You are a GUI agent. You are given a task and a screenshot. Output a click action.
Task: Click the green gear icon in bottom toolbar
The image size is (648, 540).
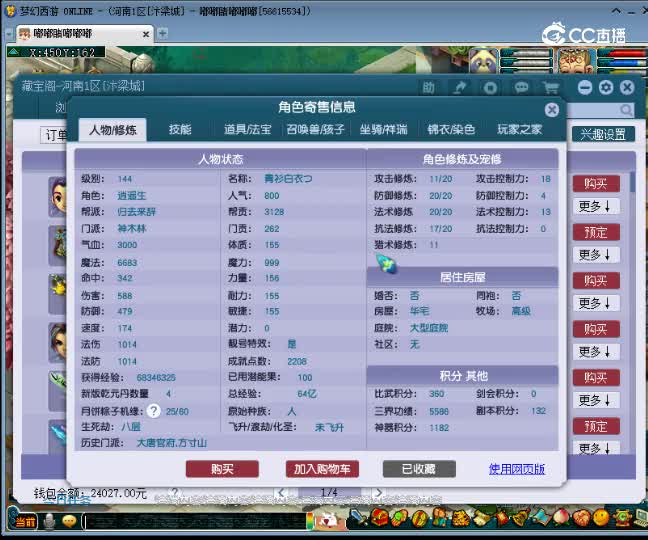[x=622, y=518]
